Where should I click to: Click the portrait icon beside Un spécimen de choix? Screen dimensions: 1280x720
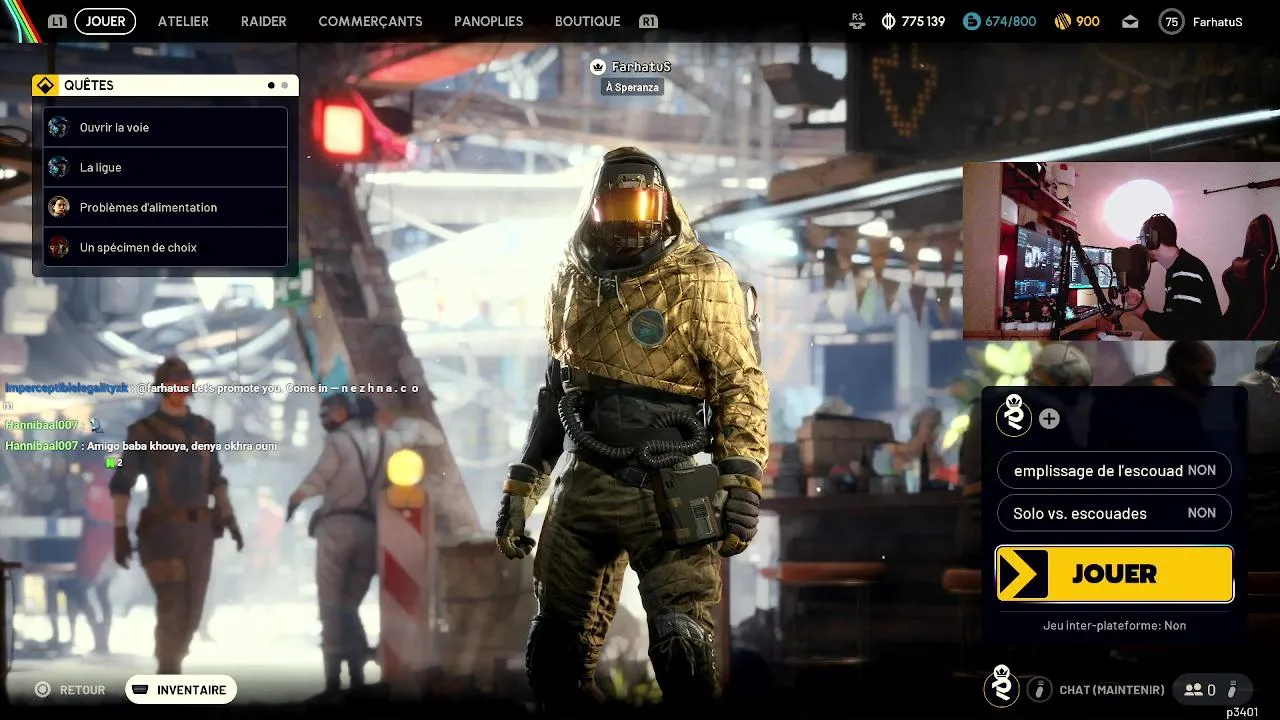[x=59, y=247]
